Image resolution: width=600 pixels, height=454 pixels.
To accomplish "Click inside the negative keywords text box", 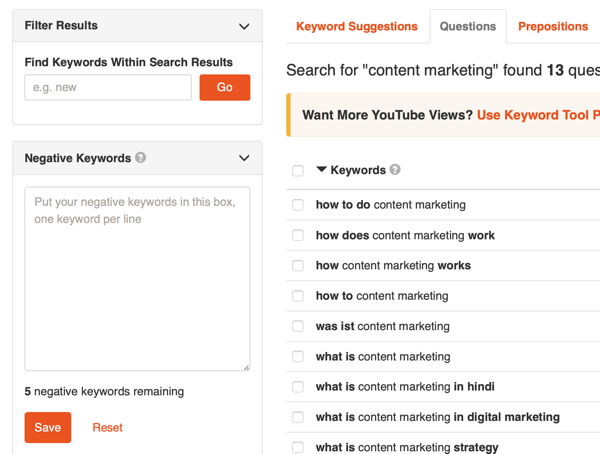I will click(x=137, y=279).
